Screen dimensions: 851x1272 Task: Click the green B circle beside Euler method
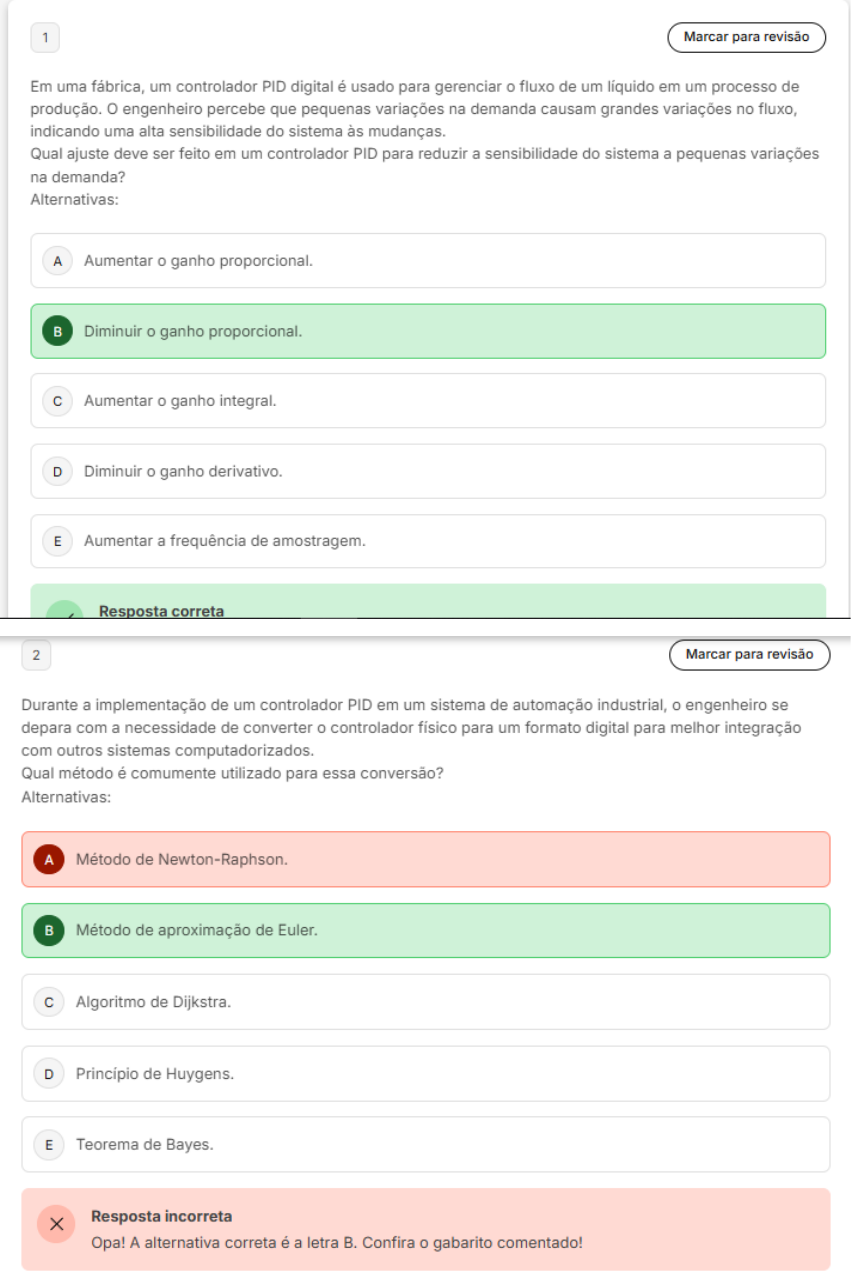pos(48,930)
